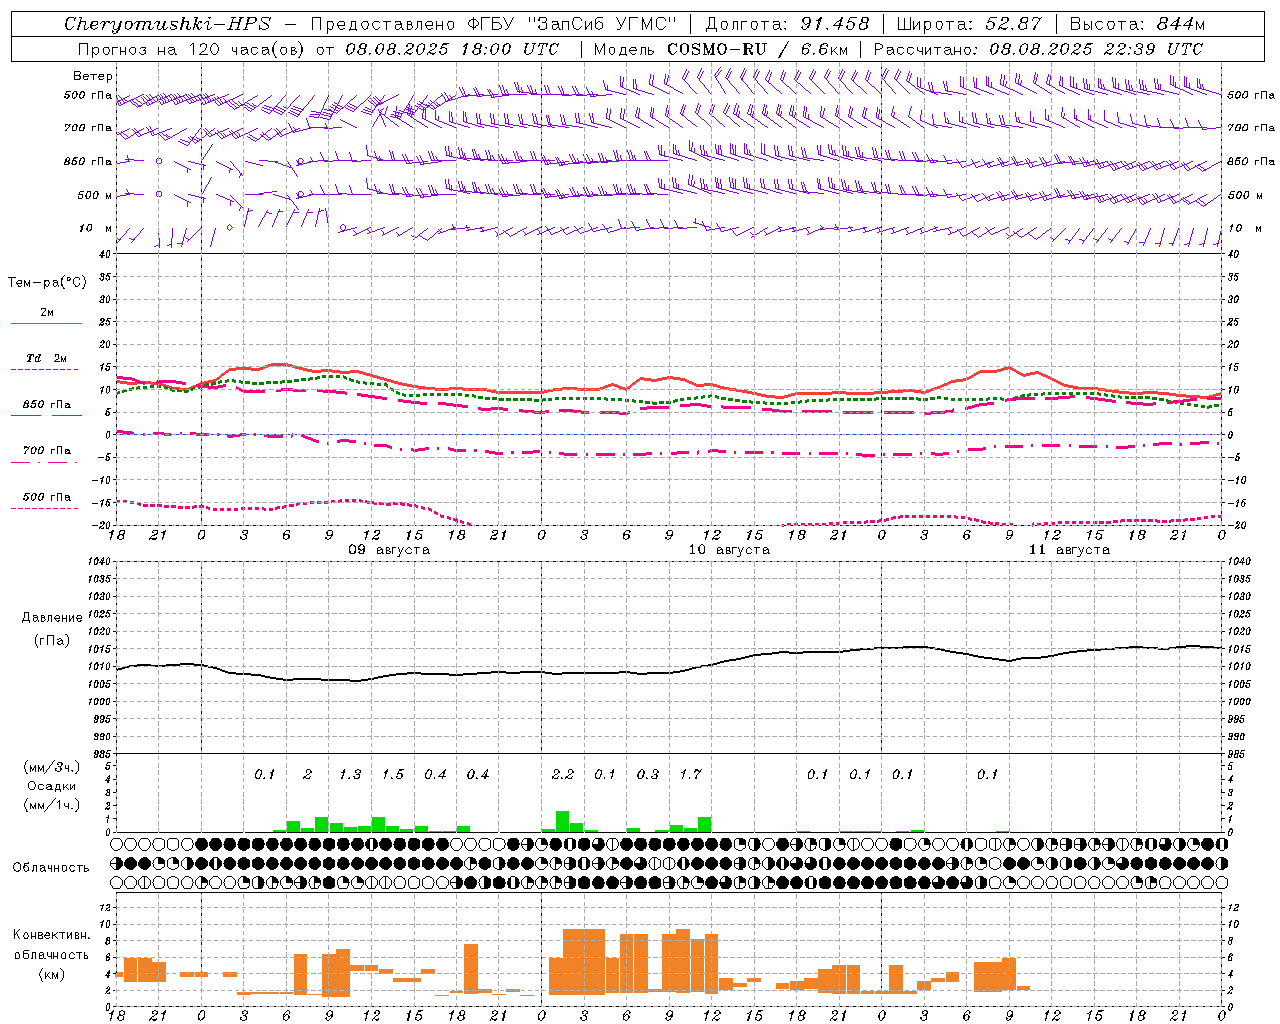Click the date label 11 августа
The width and height of the screenshot is (1280, 1024).
click(1069, 550)
